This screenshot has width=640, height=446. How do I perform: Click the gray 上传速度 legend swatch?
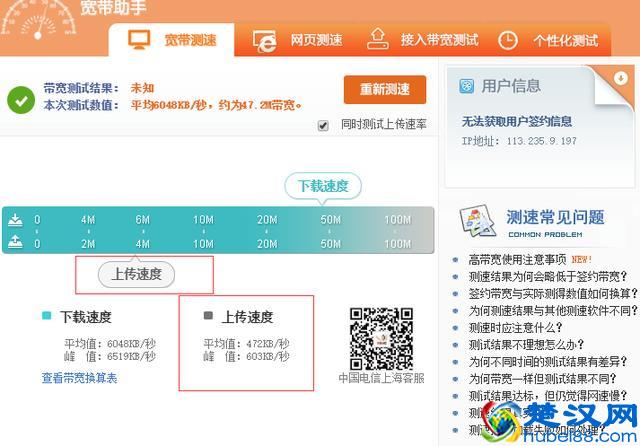coord(208,315)
